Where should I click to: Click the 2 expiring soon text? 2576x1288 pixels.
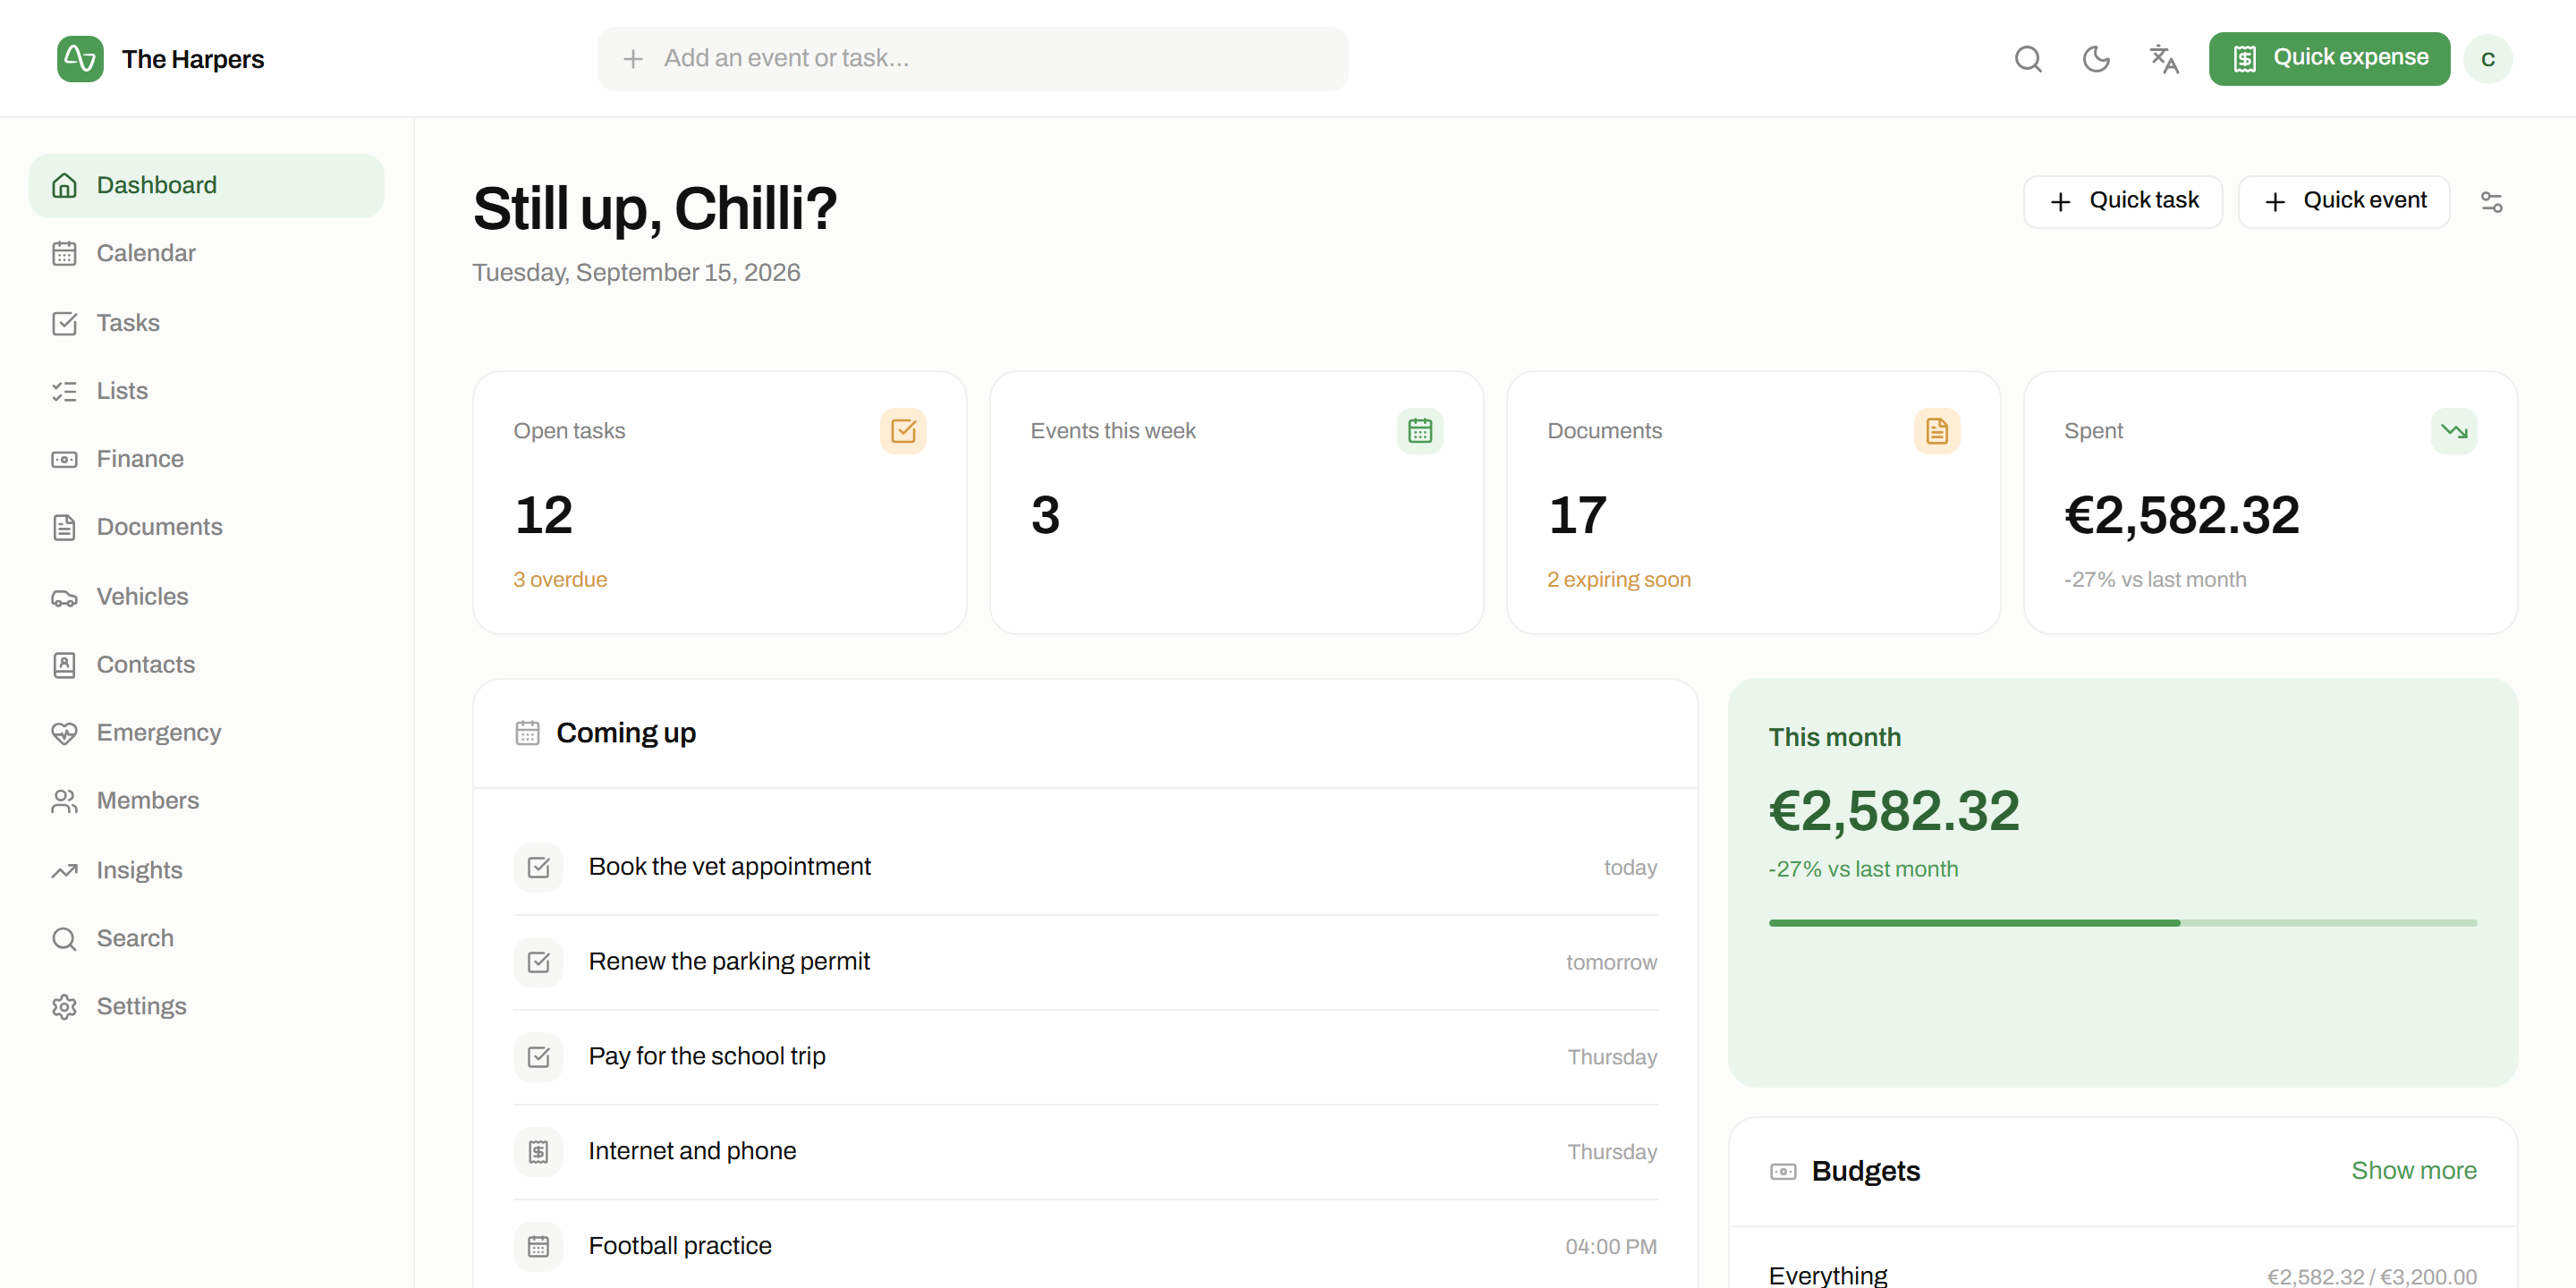(1619, 580)
